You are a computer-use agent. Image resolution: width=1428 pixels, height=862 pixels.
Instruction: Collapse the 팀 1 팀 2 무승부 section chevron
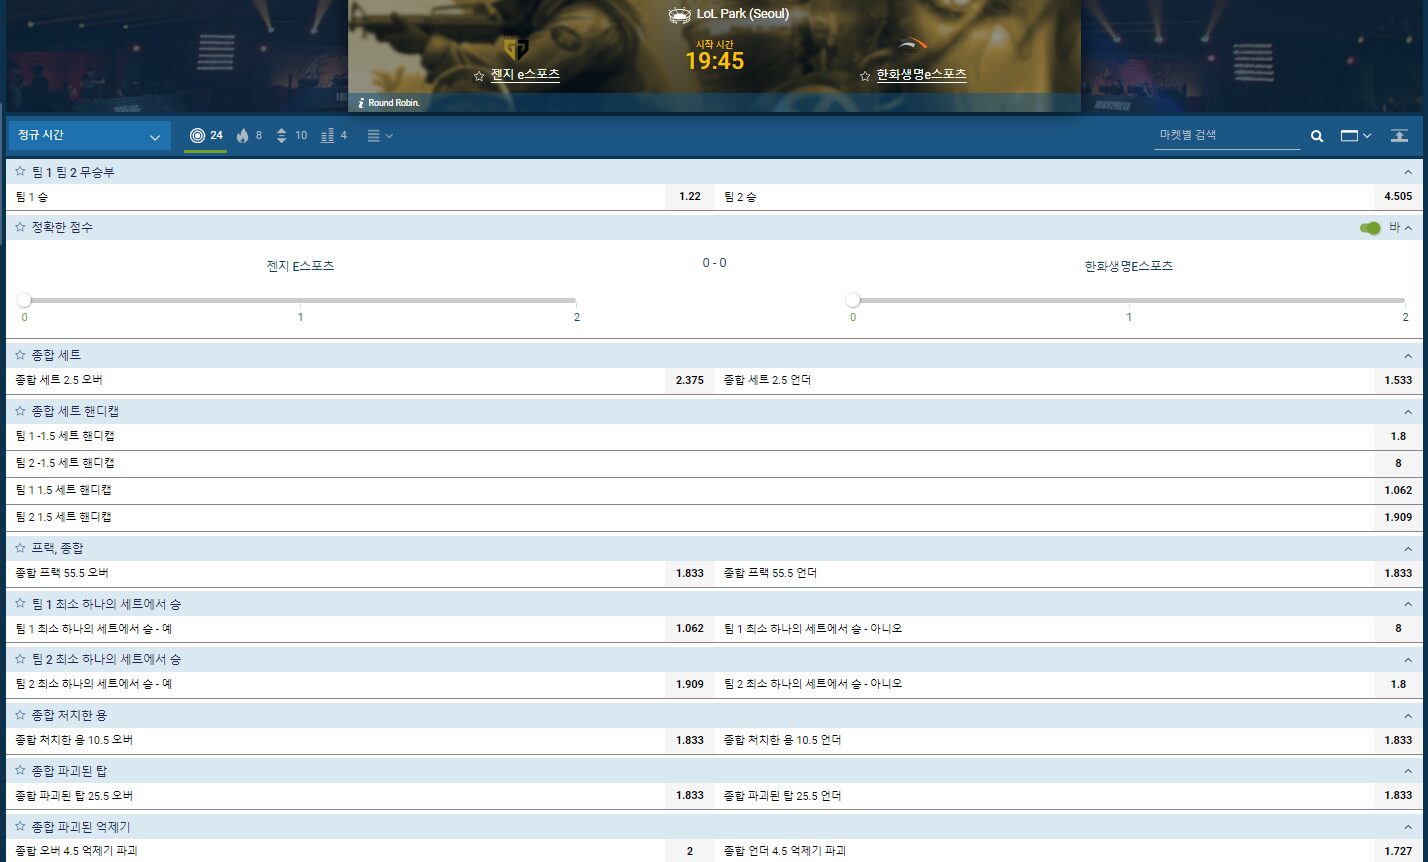[x=1409, y=172]
